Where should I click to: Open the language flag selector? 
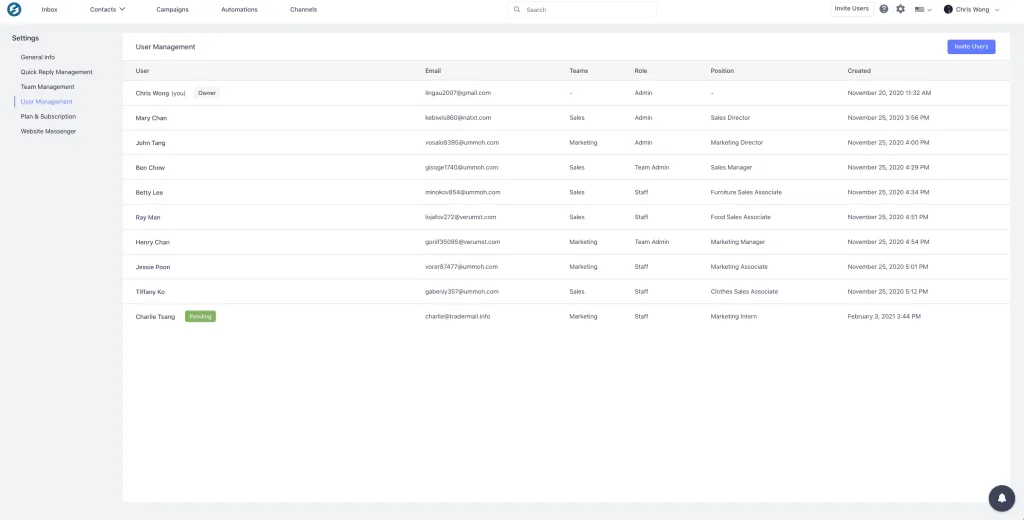click(x=923, y=10)
